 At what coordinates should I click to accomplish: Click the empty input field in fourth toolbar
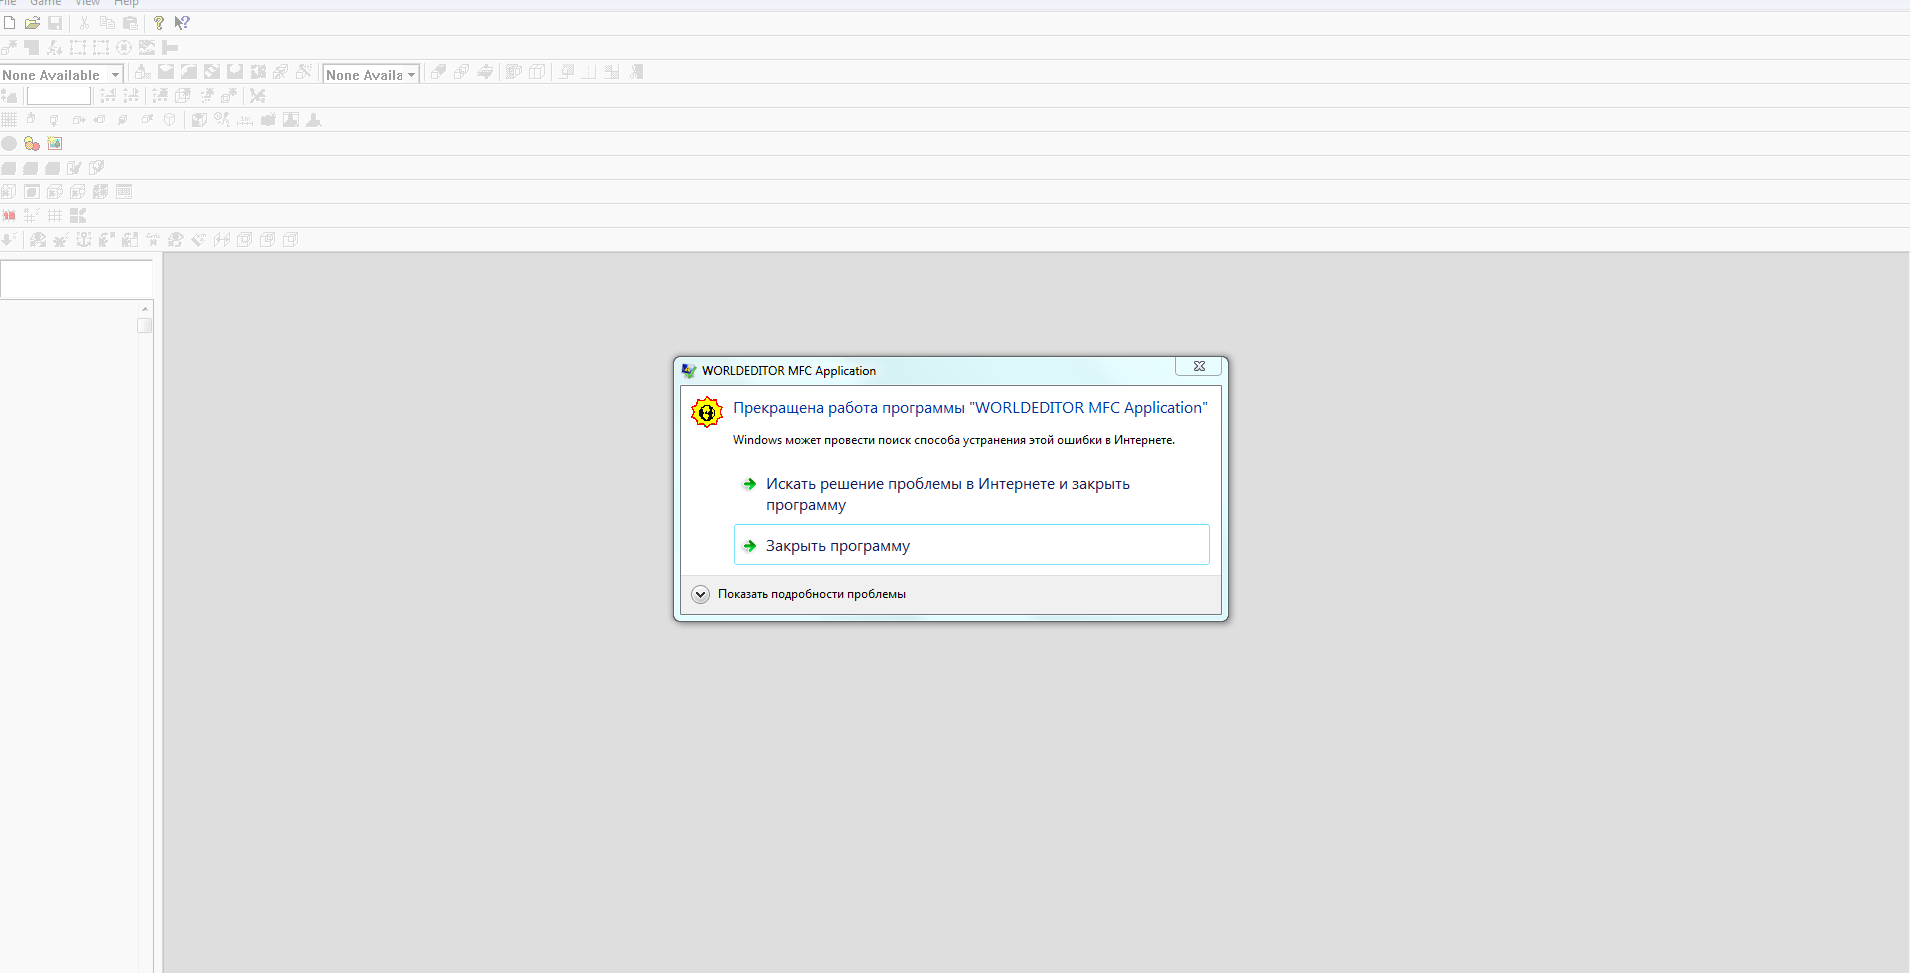click(59, 95)
